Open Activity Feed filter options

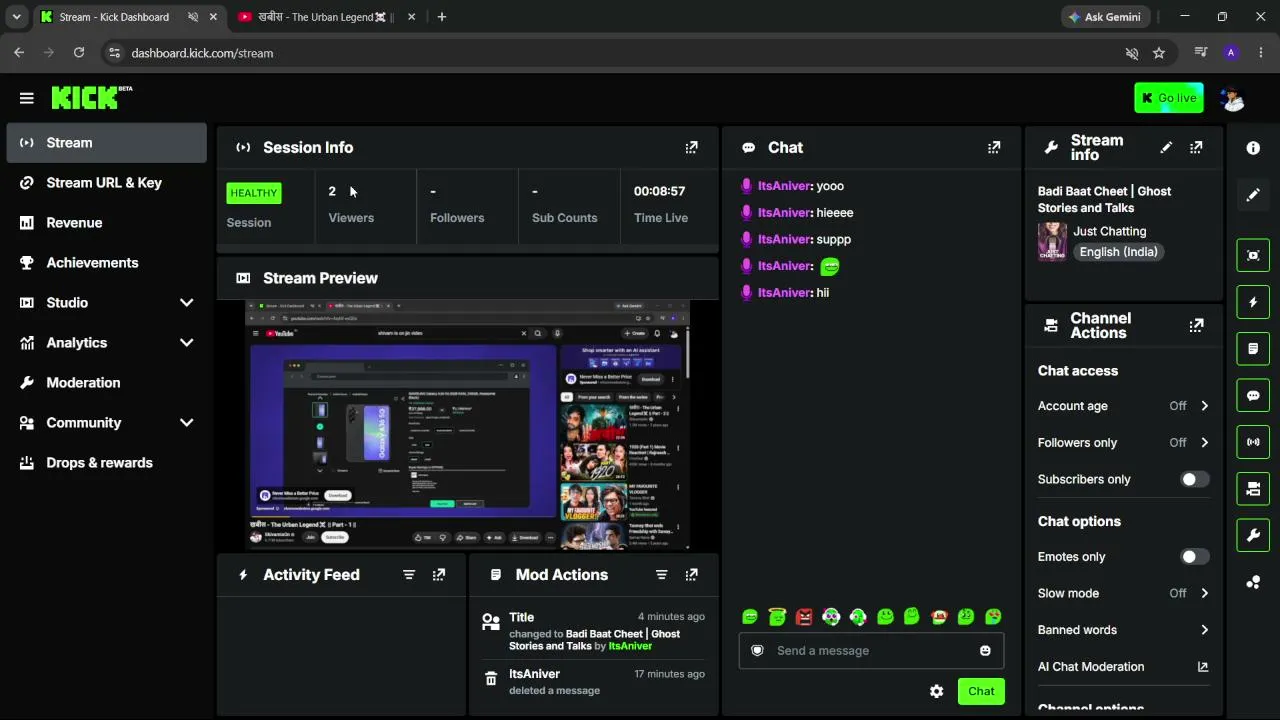pyautogui.click(x=409, y=575)
